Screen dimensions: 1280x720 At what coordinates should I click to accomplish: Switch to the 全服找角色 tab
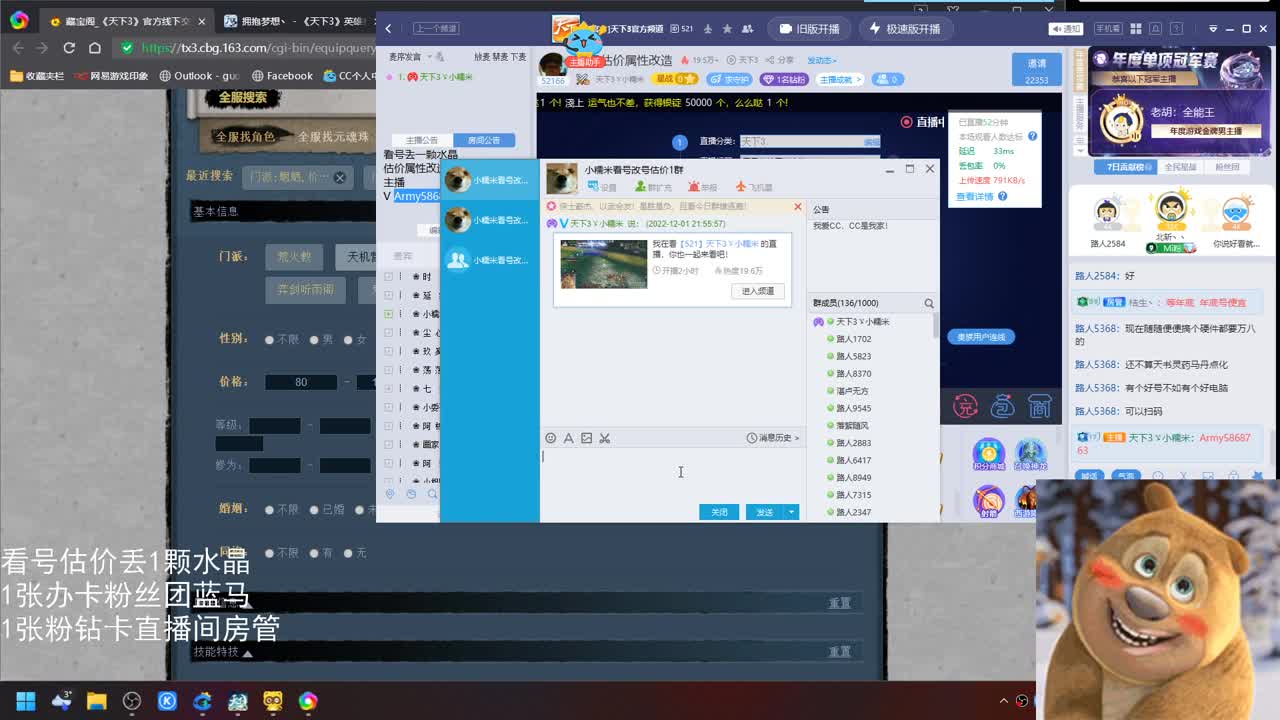pyautogui.click(x=245, y=137)
